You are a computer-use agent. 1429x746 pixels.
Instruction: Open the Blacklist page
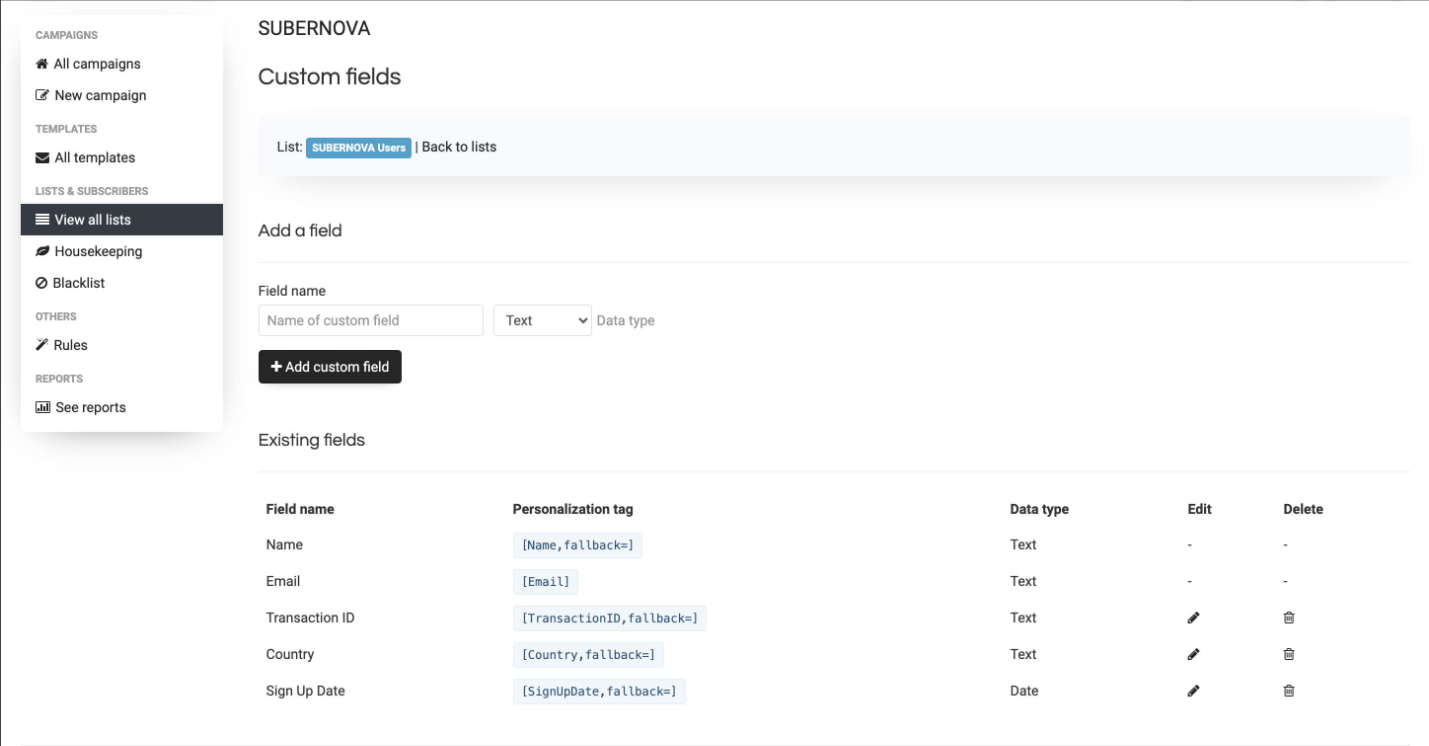pyautogui.click(x=78, y=283)
